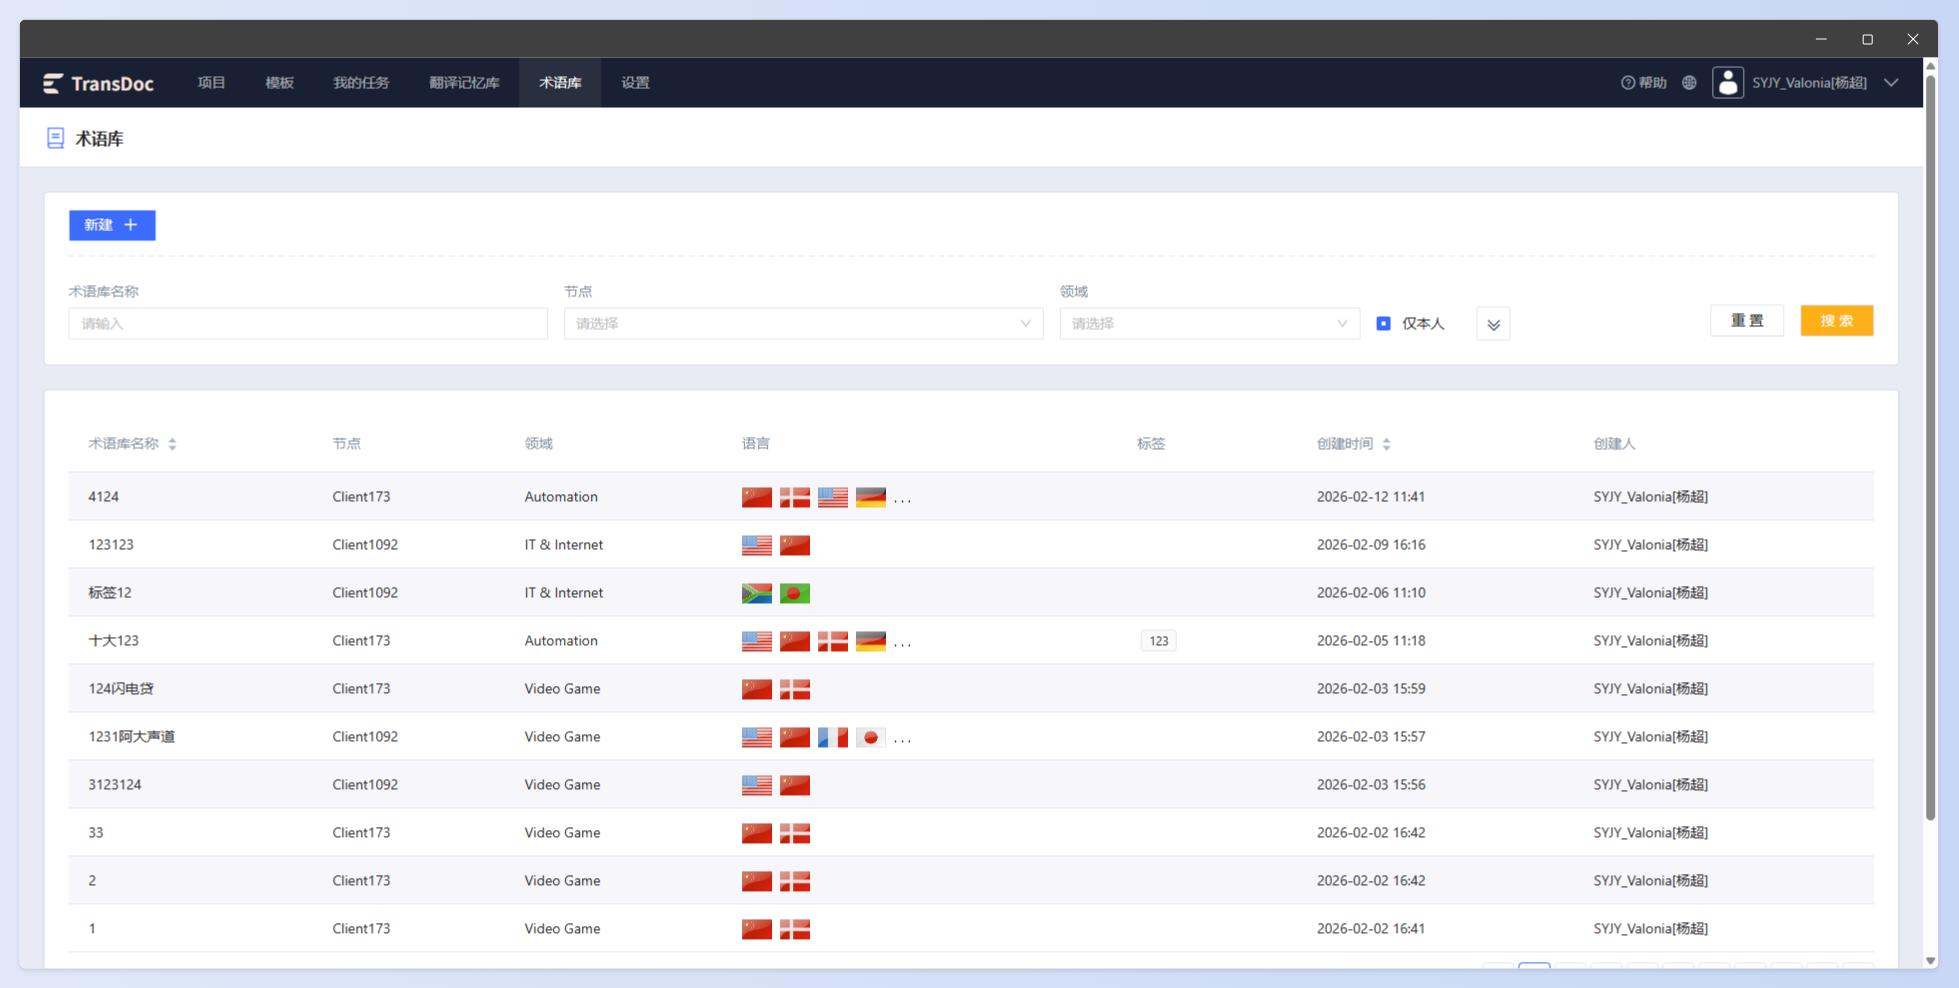
Task: Click the Bangladesh flag in row 标签12
Action: click(795, 593)
